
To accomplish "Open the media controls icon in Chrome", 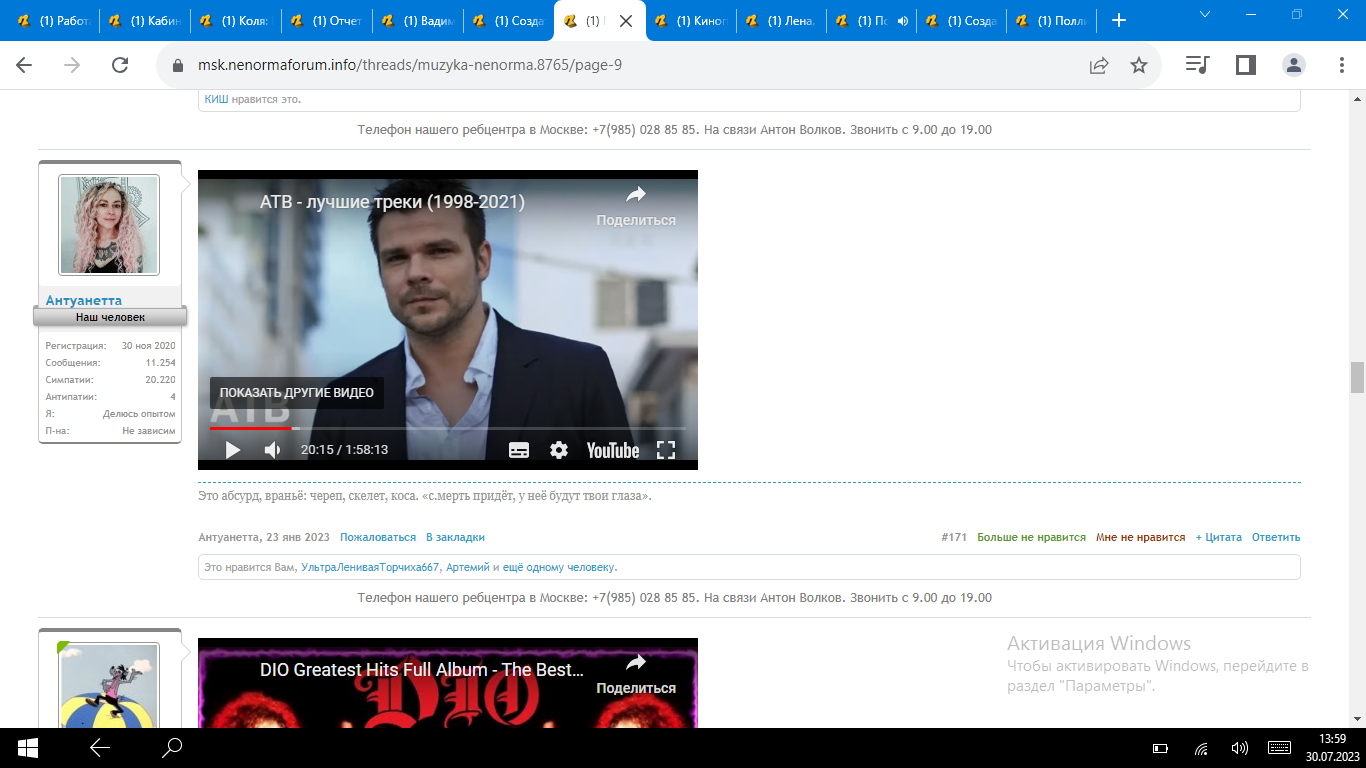I will coord(1197,65).
